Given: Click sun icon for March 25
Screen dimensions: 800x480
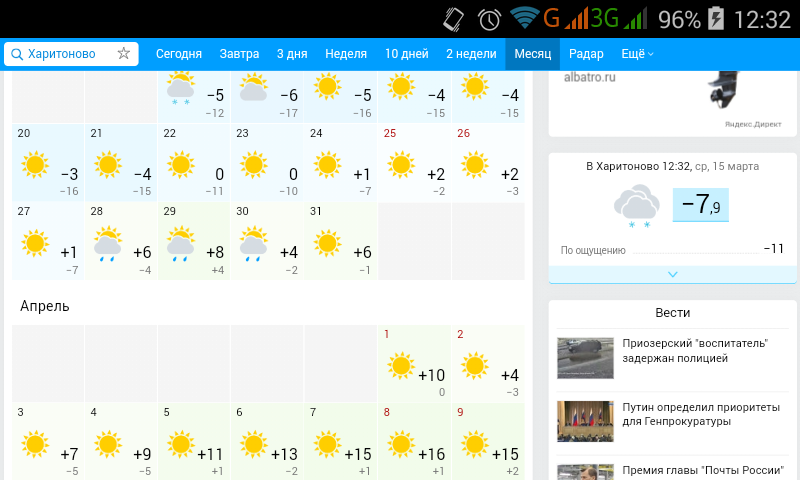Looking at the screenshot, I should pyautogui.click(x=401, y=165).
